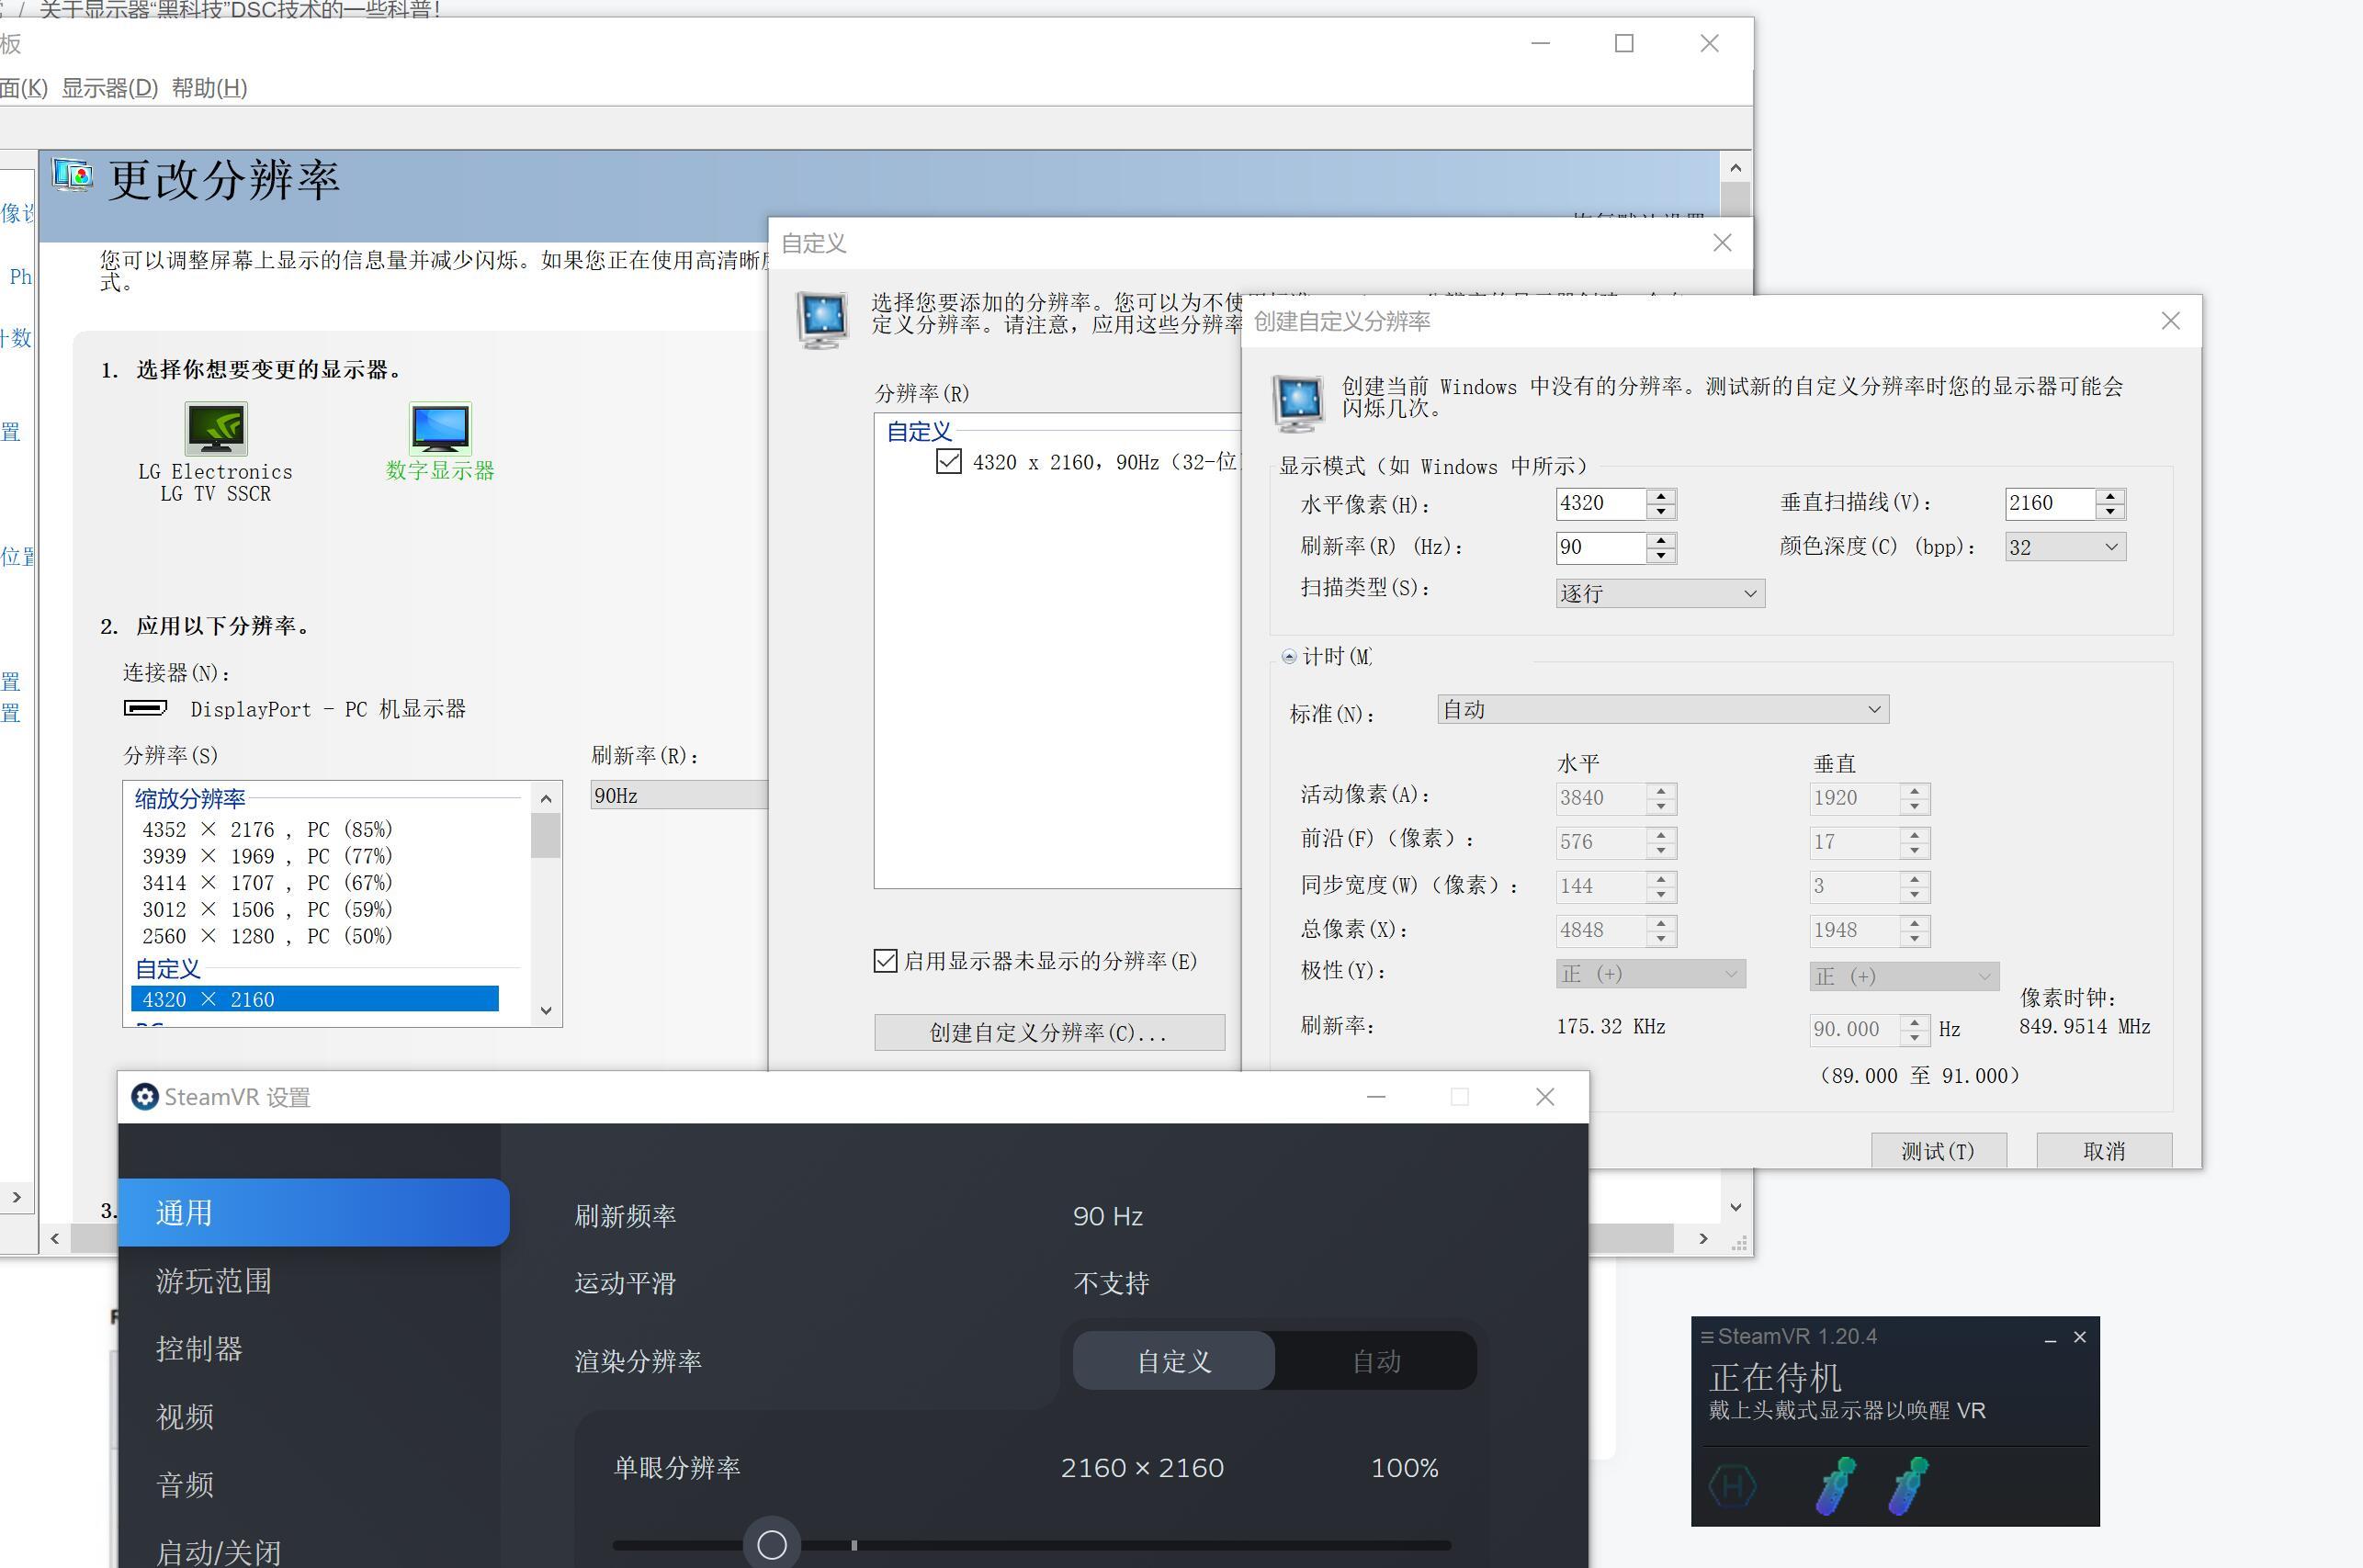Click the 90 Hz refresh rate value in SteamVR
2363x1568 pixels.
pos(1108,1216)
